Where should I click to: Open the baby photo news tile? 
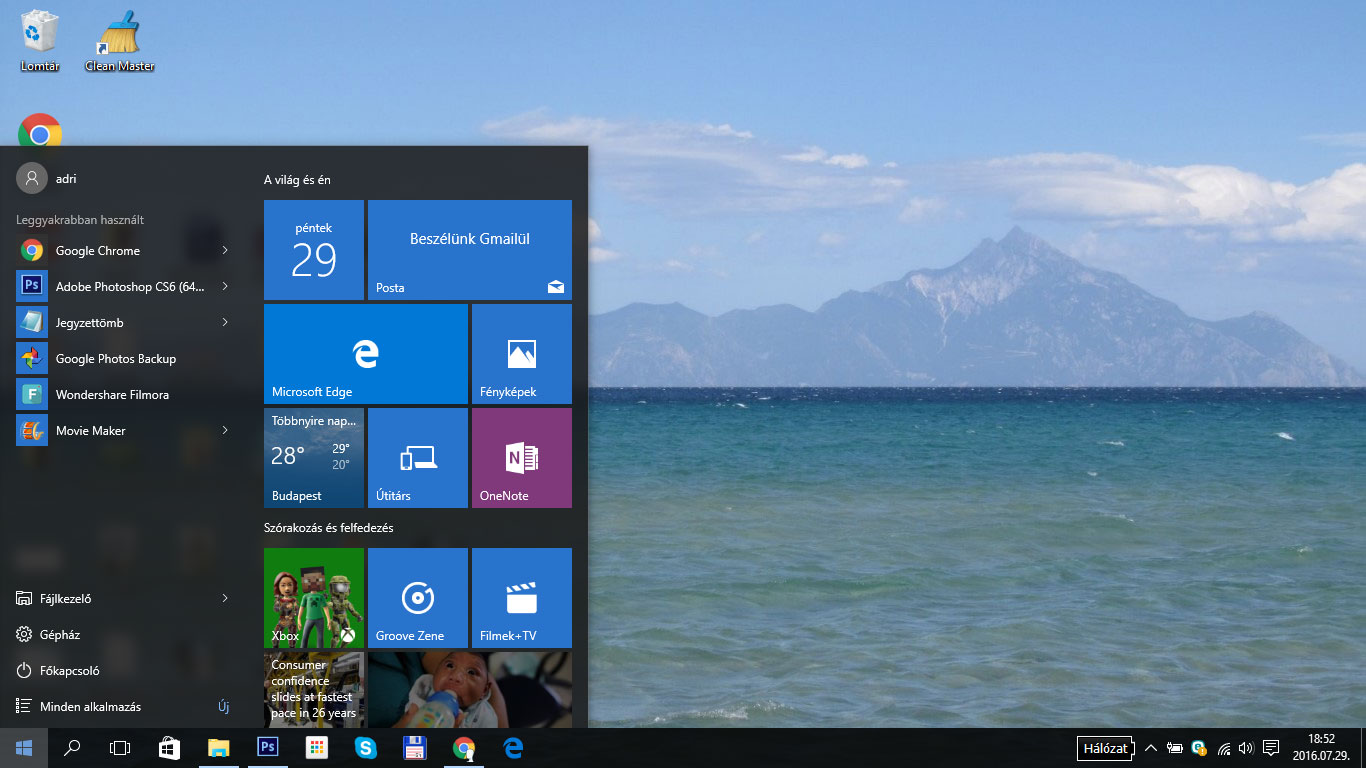click(x=470, y=690)
